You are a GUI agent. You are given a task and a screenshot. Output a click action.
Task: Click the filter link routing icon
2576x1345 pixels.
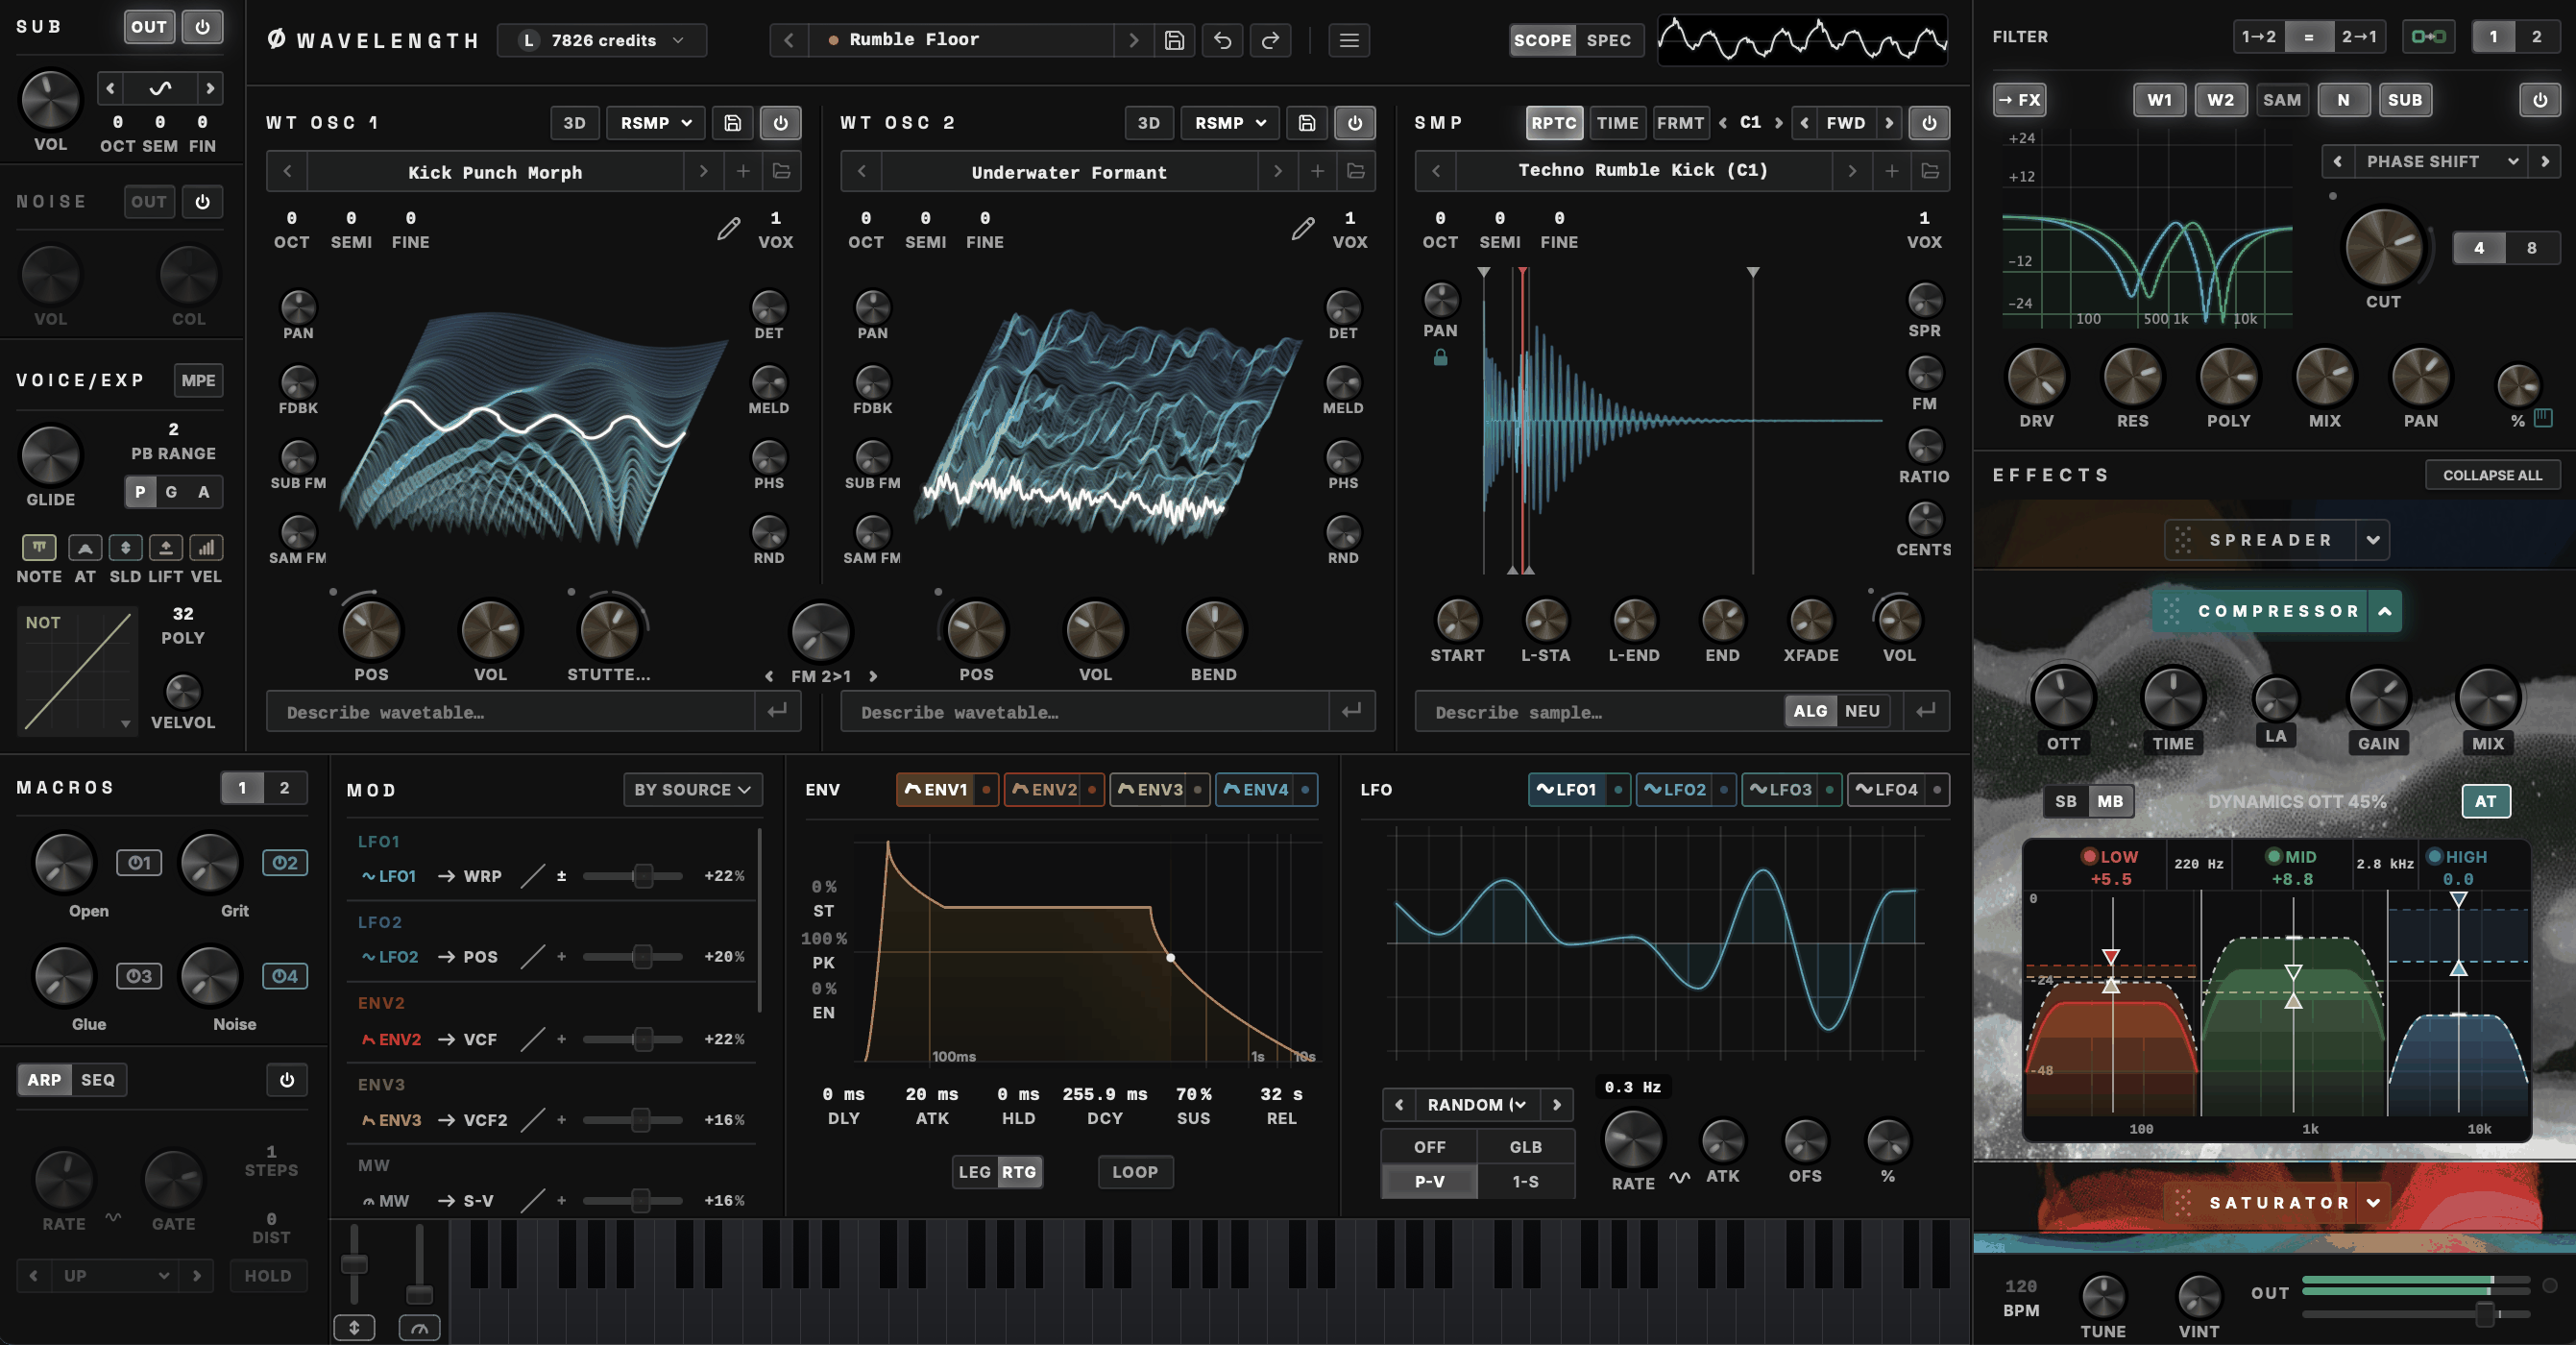coord(2428,37)
